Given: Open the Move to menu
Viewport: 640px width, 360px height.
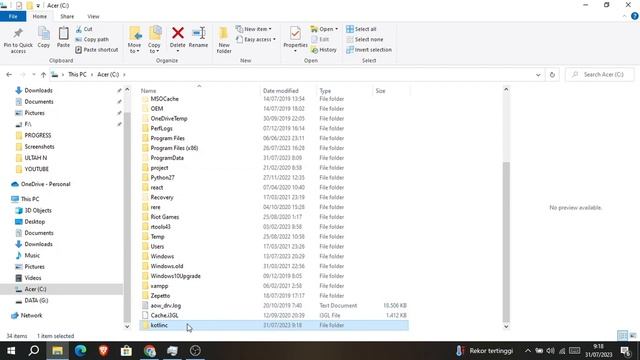Looking at the screenshot, I should pyautogui.click(x=134, y=40).
